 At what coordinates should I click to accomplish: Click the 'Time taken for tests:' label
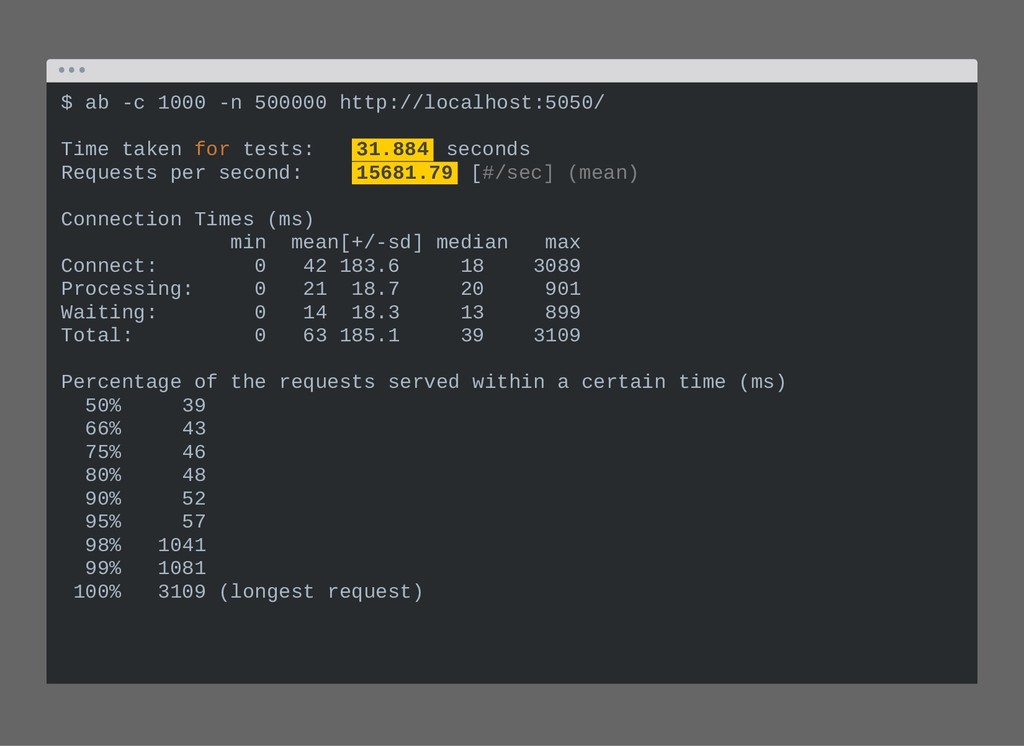click(187, 150)
